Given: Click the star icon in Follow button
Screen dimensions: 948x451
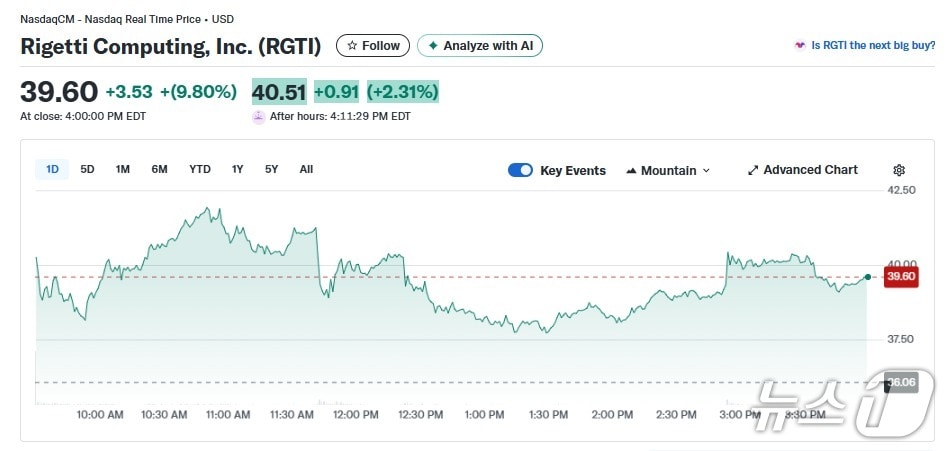Looking at the screenshot, I should tap(352, 46).
